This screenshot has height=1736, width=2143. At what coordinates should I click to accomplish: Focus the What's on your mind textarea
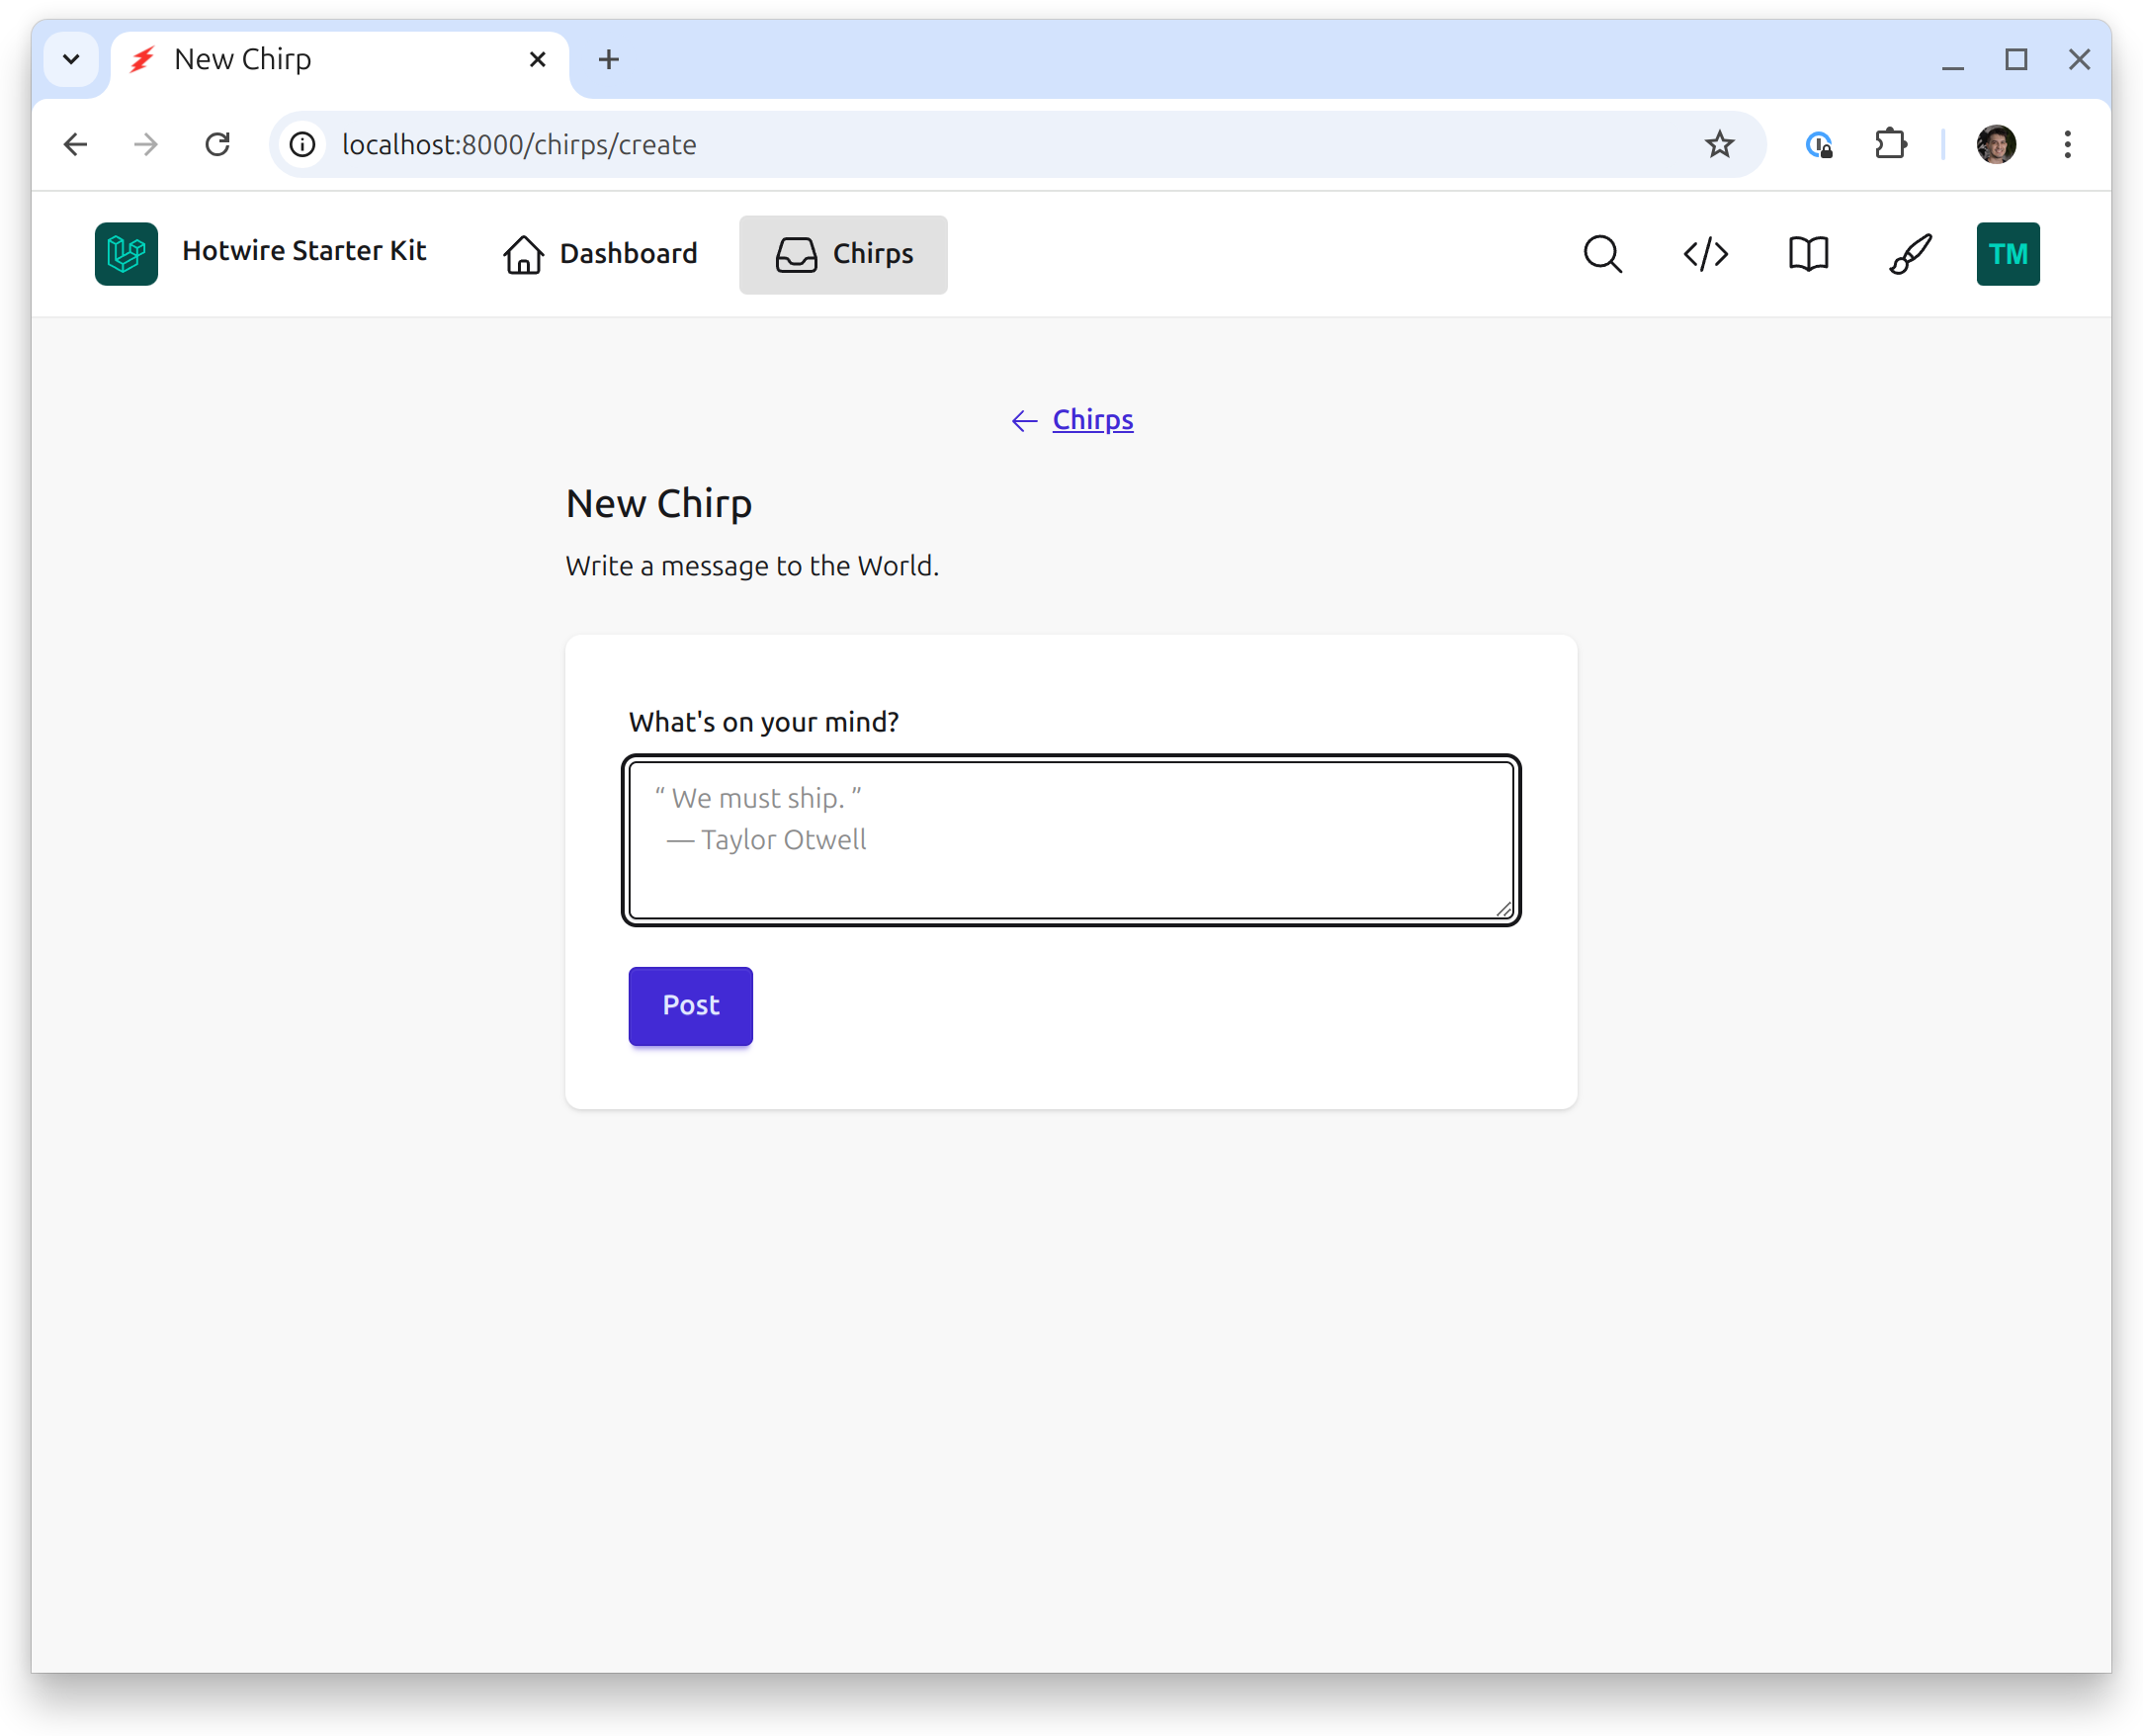tap(1070, 840)
